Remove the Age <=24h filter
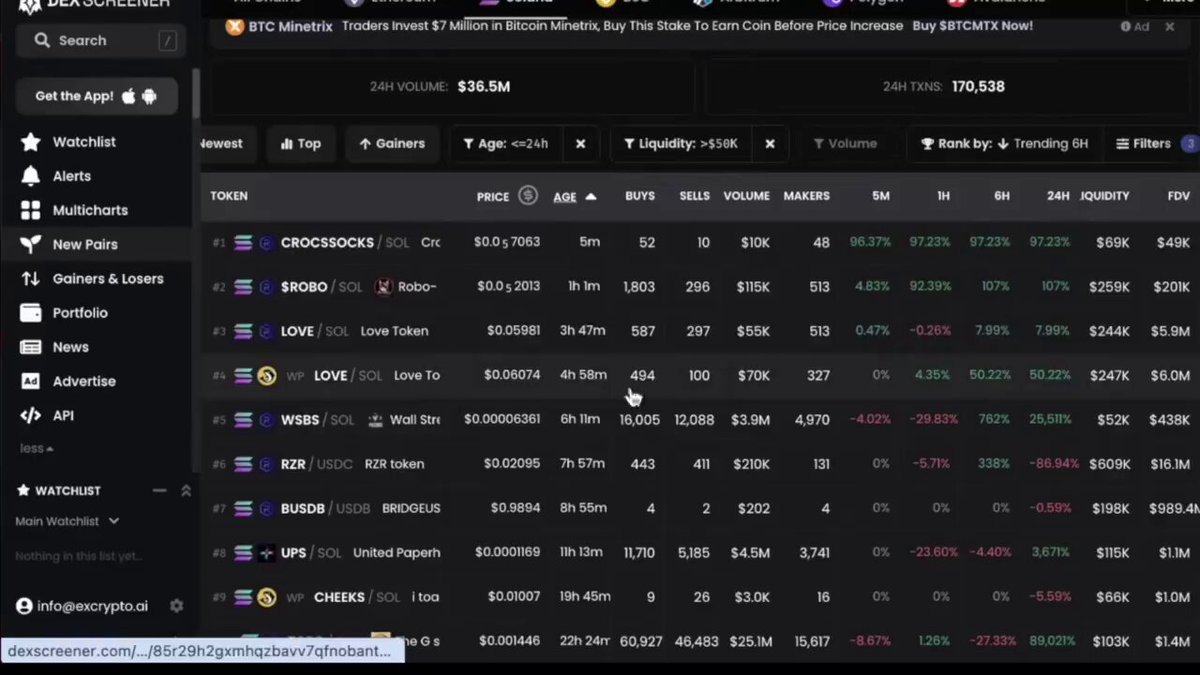1200x675 pixels. coord(580,144)
